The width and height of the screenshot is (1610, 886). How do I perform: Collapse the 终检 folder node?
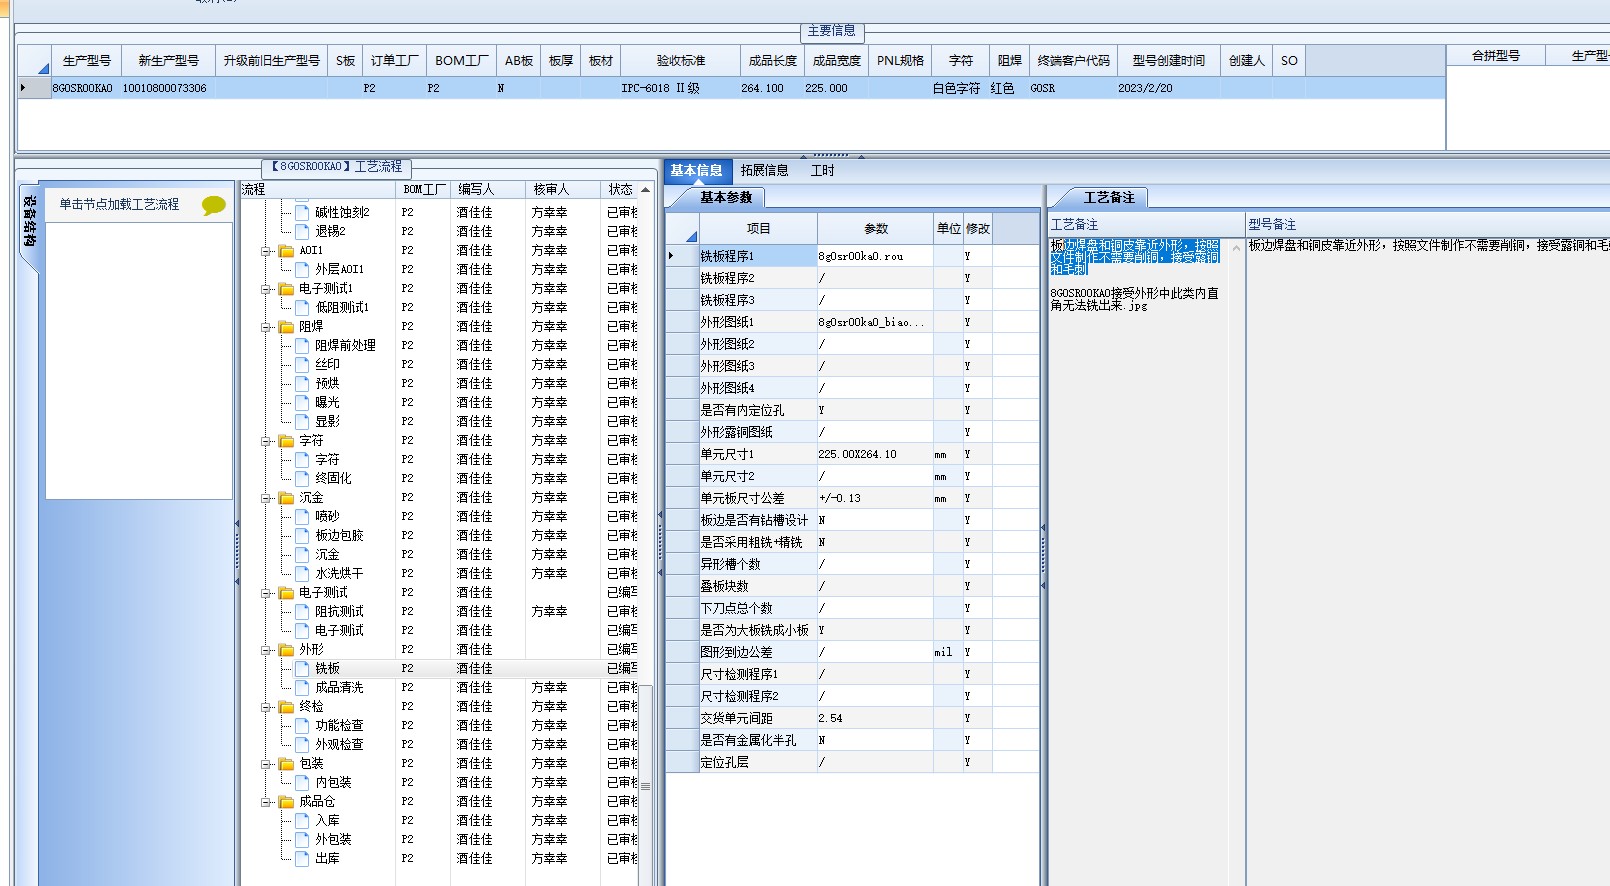coord(267,707)
